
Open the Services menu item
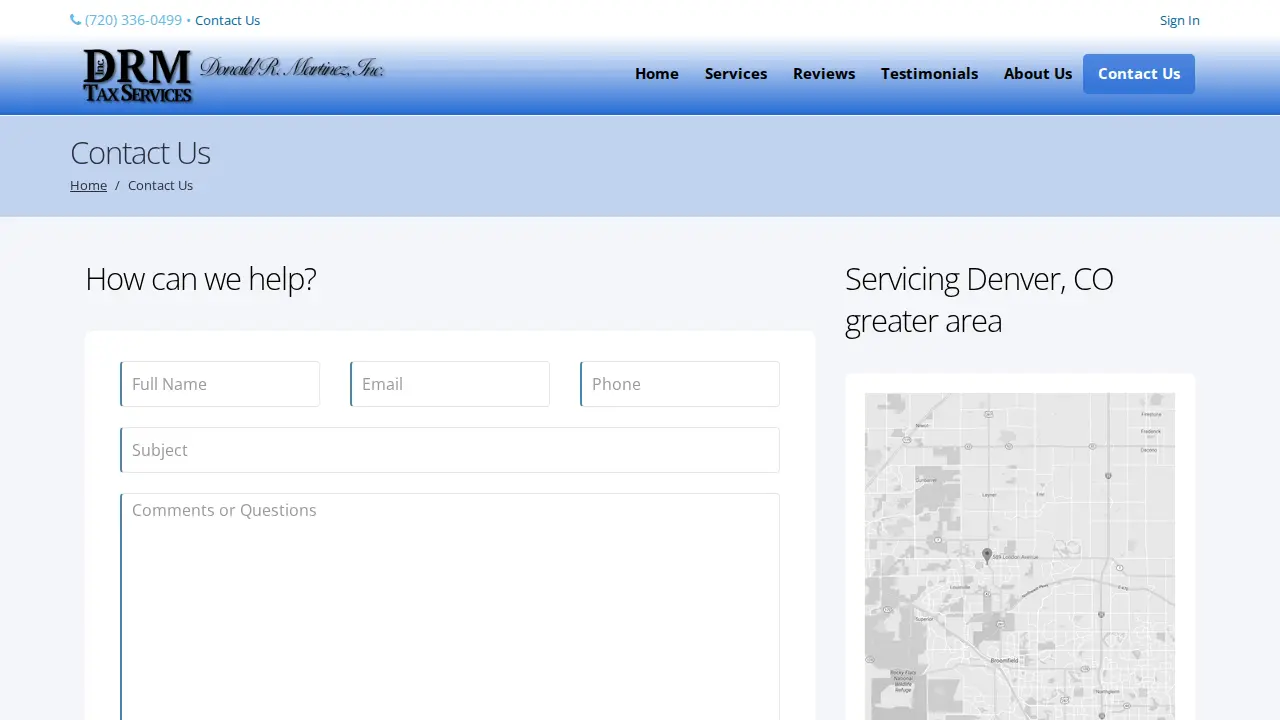tap(736, 74)
